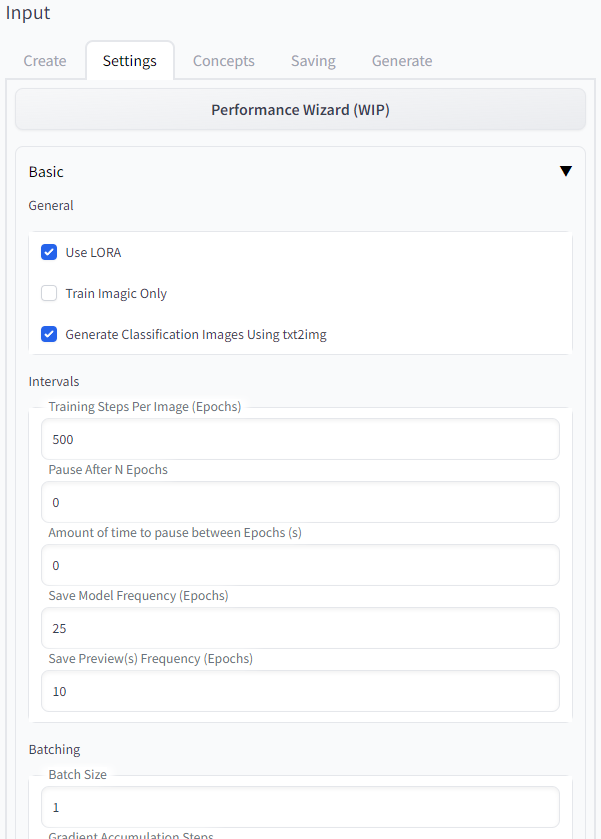Open the Generate tab
The width and height of the screenshot is (601, 839).
click(401, 61)
